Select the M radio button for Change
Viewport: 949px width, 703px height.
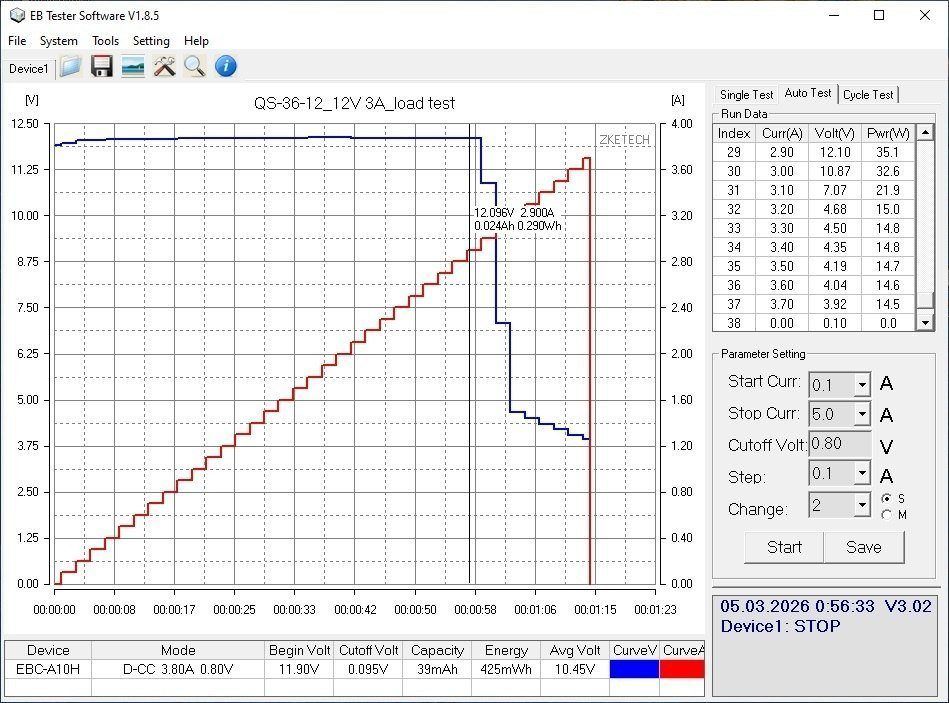click(x=886, y=515)
